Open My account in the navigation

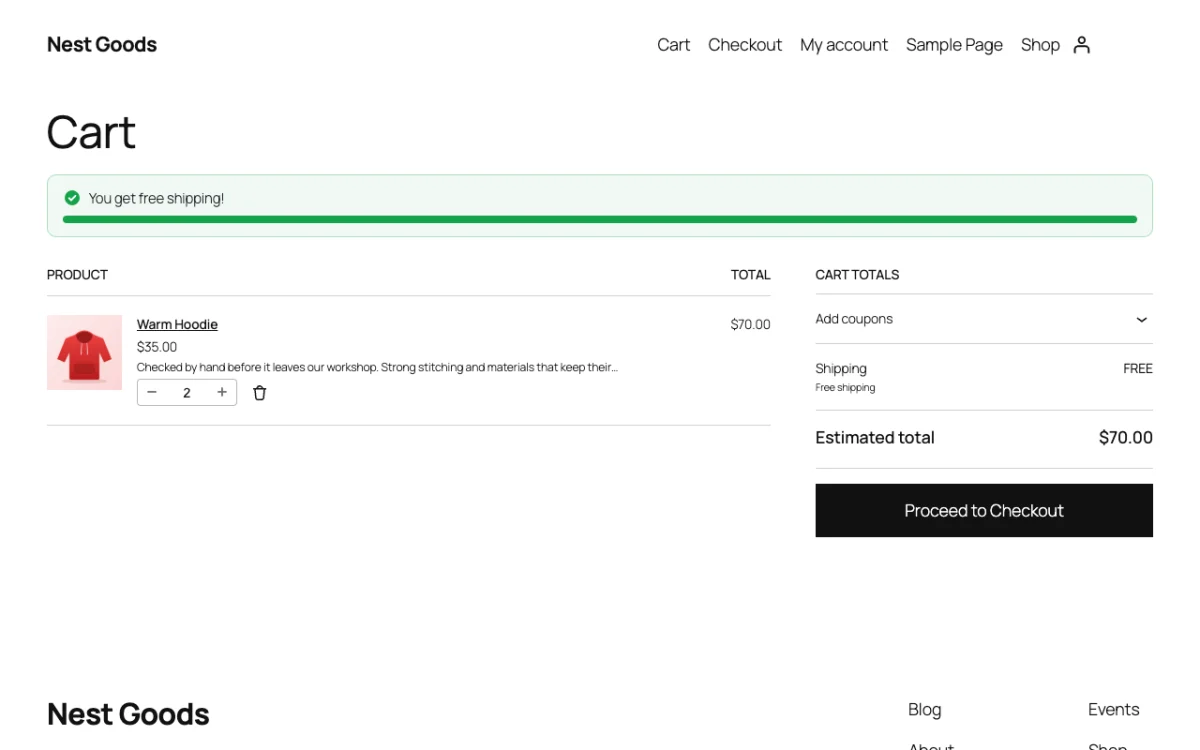point(844,45)
